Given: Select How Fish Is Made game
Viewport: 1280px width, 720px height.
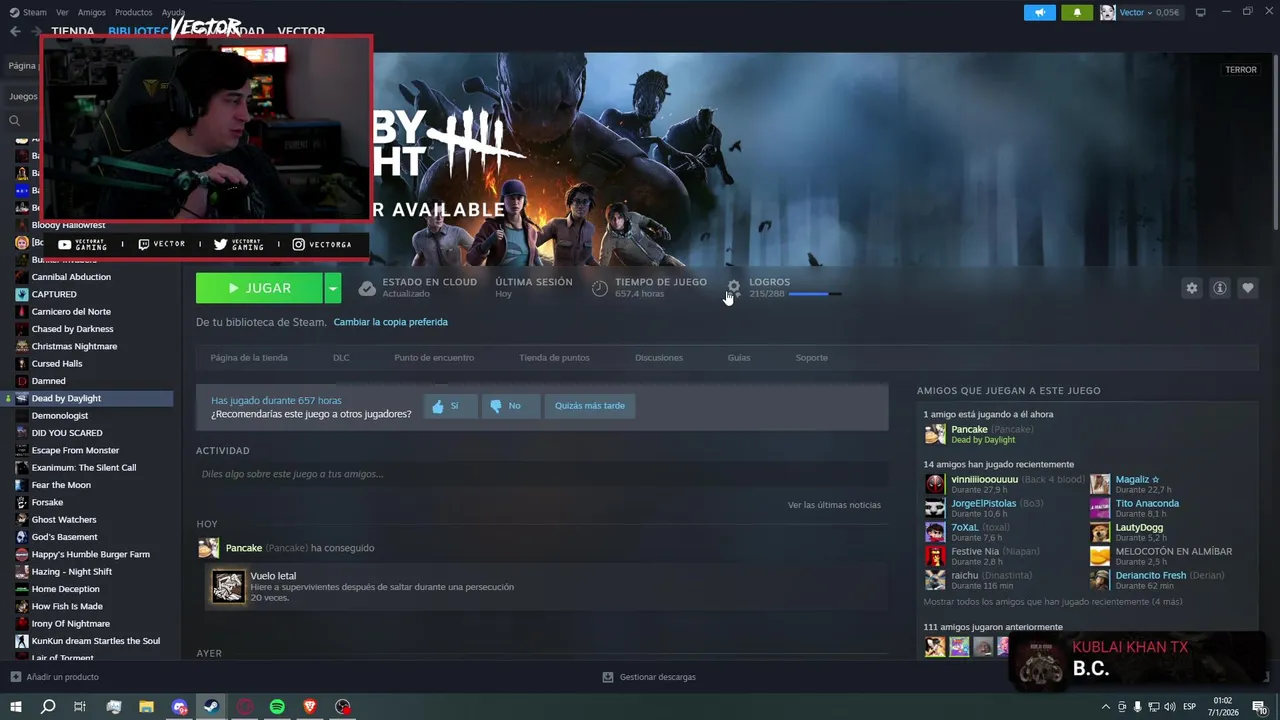Looking at the screenshot, I should [x=67, y=606].
